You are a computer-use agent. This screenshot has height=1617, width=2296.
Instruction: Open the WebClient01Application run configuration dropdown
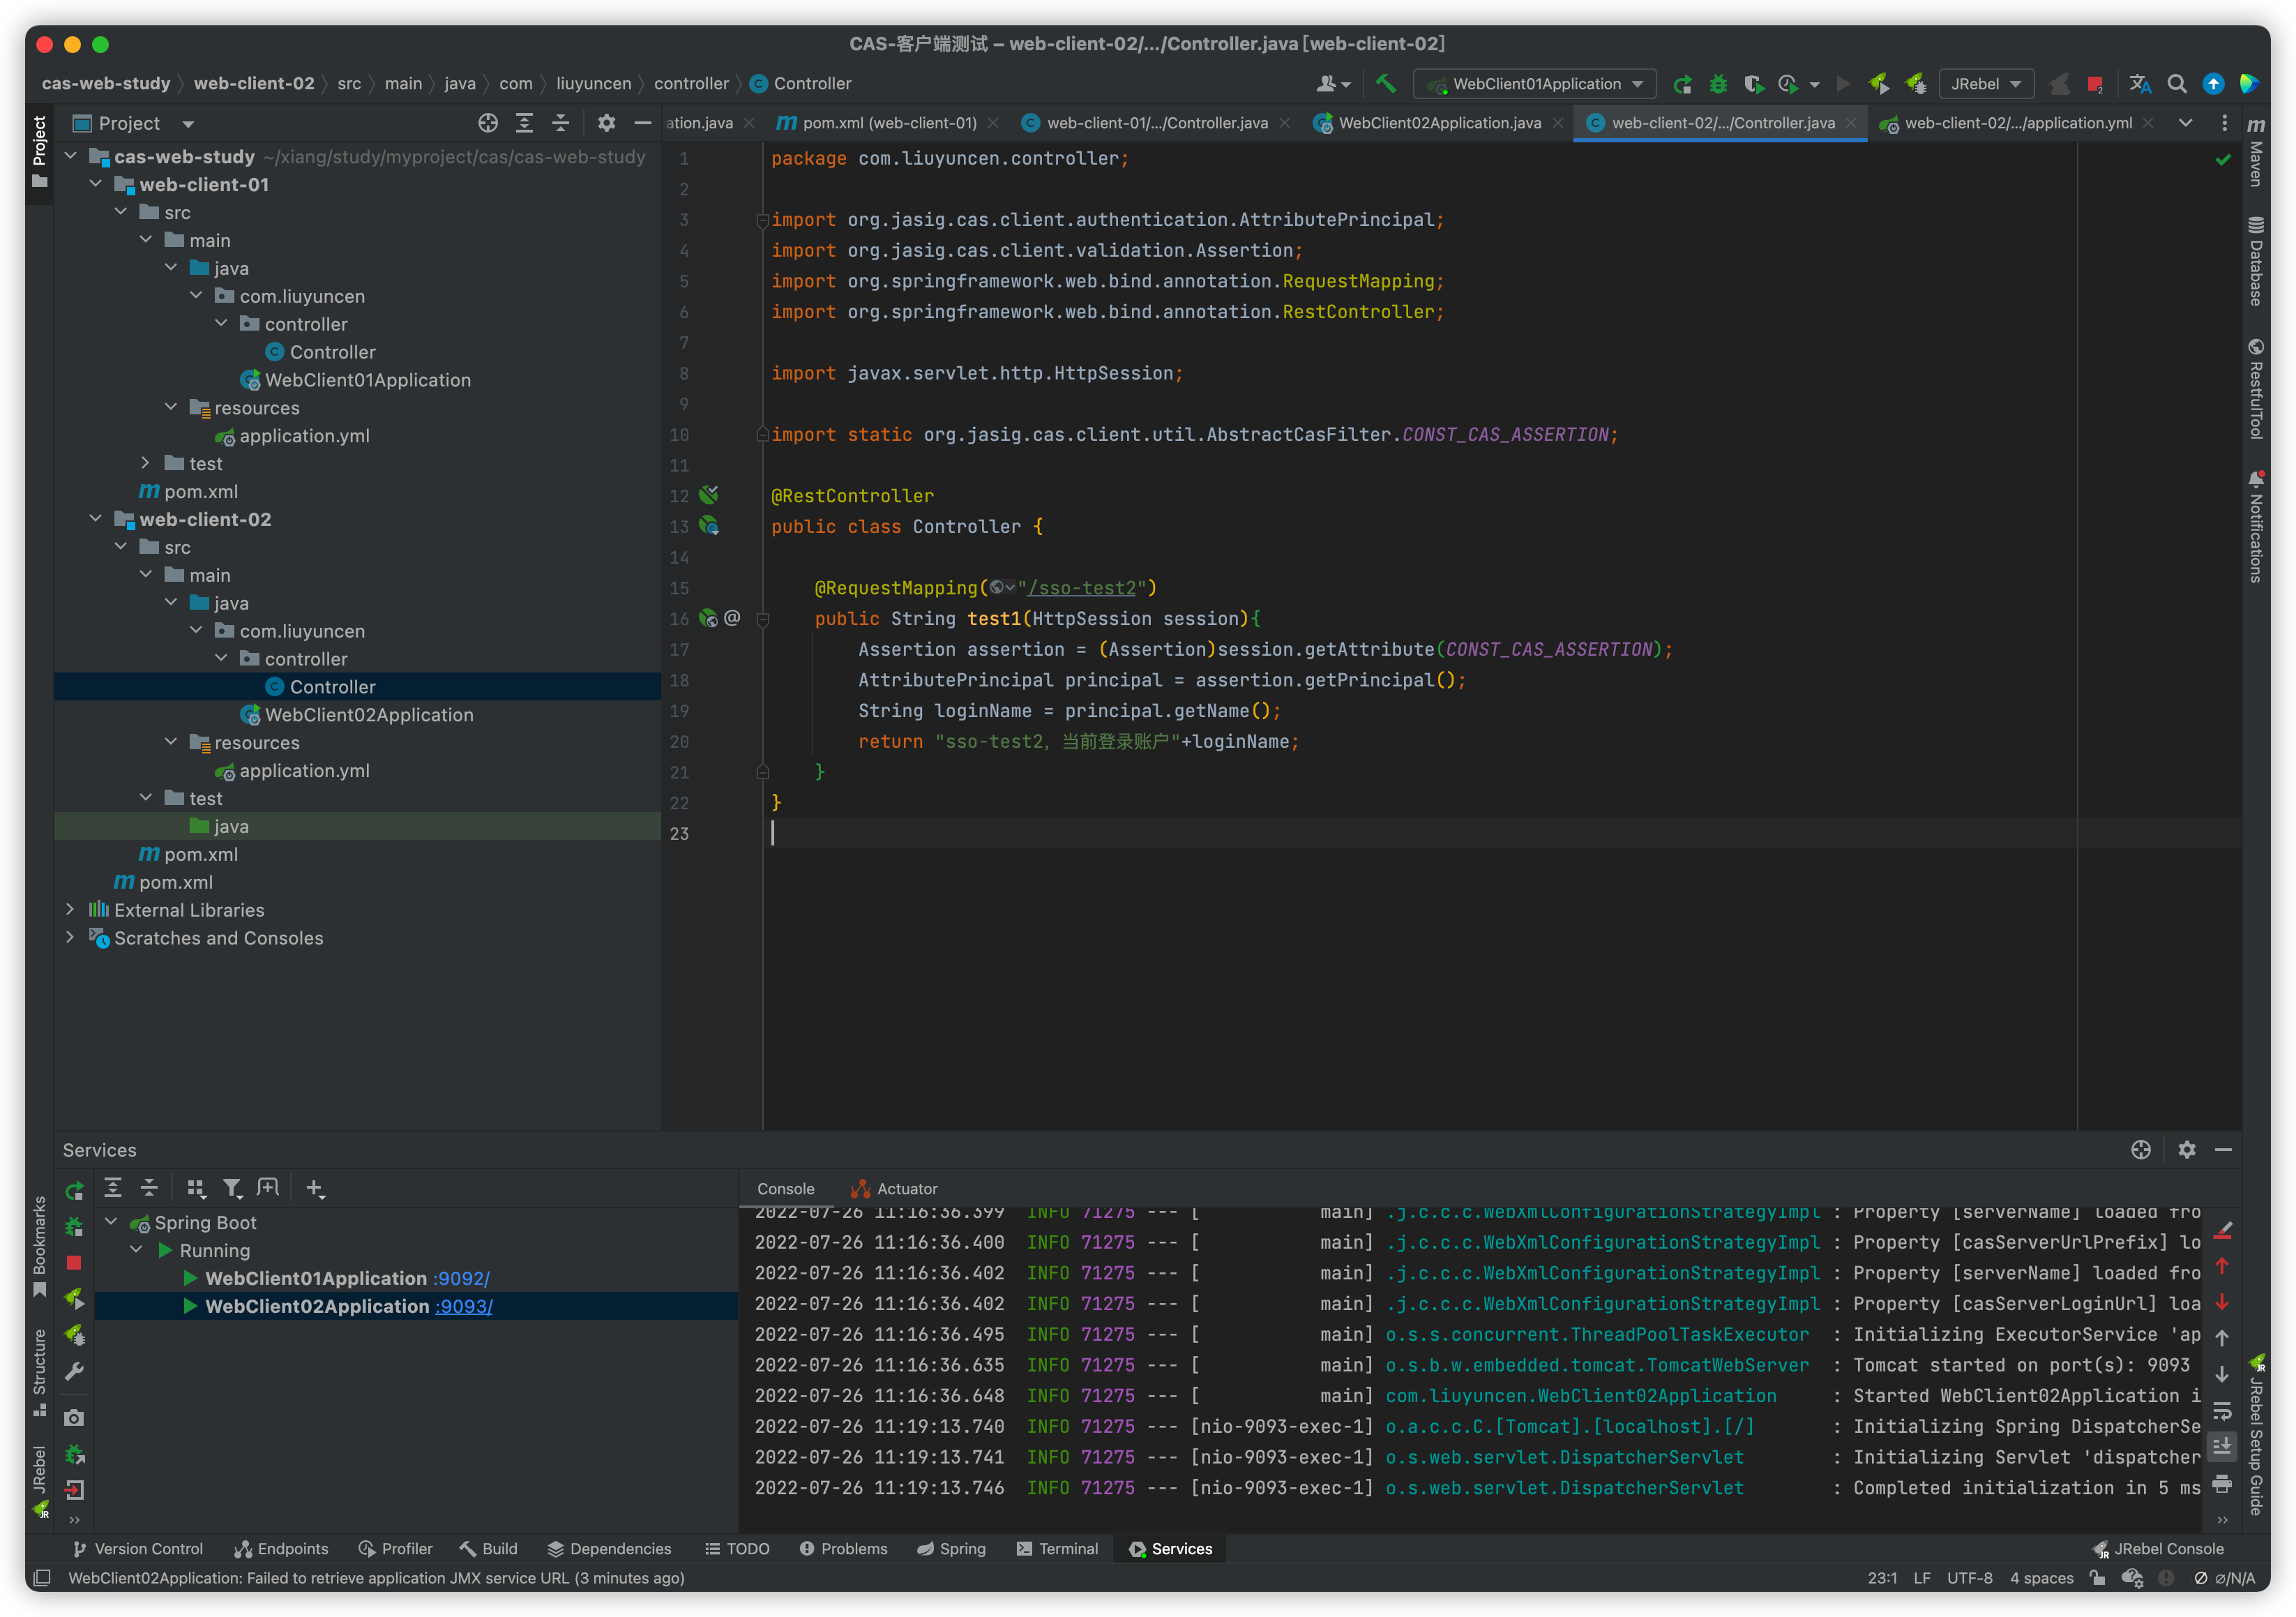click(1536, 84)
